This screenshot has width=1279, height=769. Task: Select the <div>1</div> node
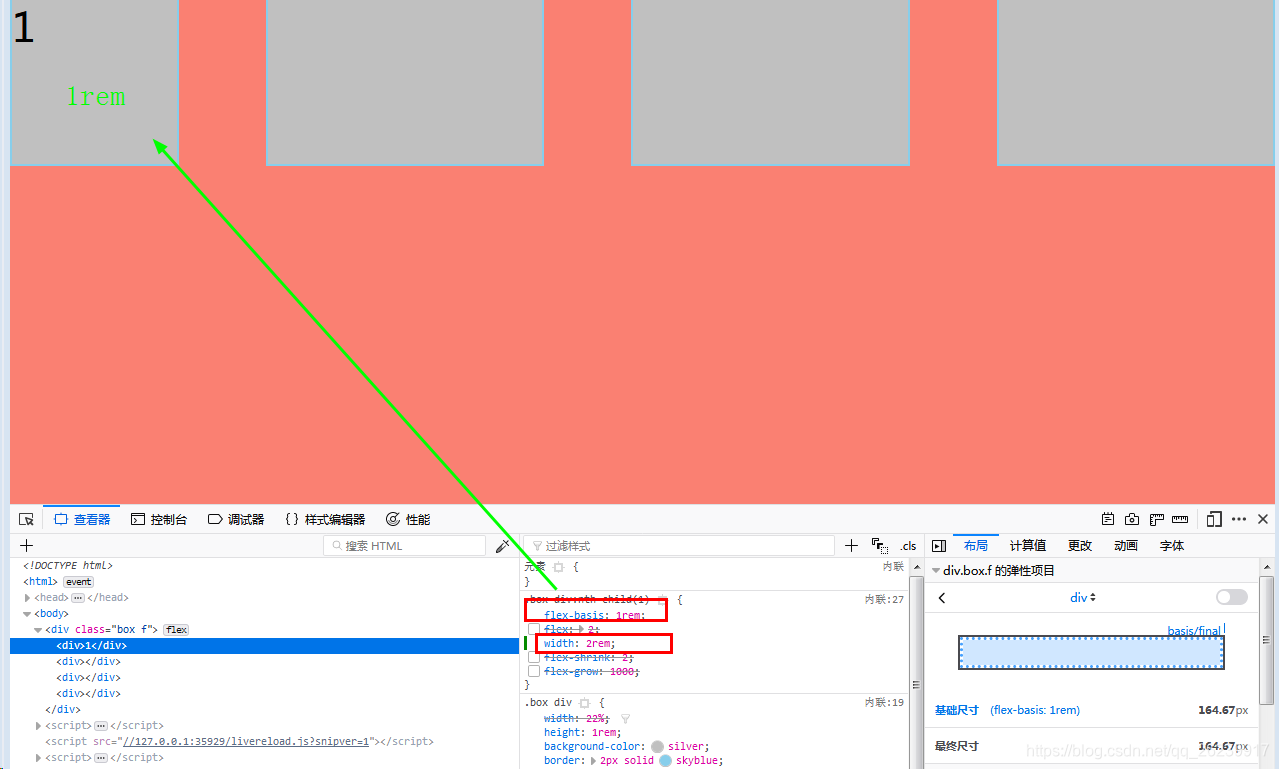click(264, 645)
